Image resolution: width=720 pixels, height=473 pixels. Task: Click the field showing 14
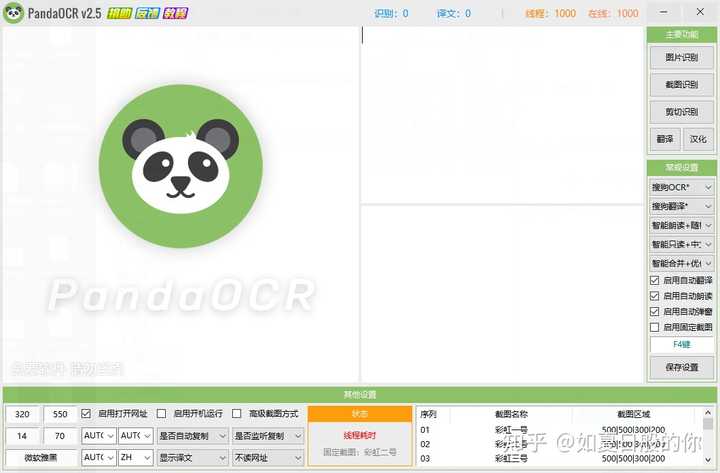[x=22, y=436]
